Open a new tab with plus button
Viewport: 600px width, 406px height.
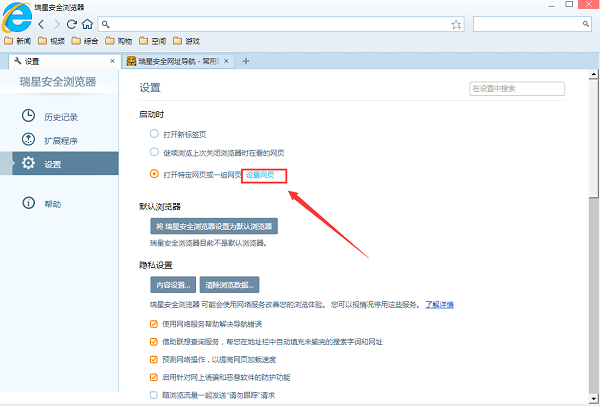(x=246, y=61)
